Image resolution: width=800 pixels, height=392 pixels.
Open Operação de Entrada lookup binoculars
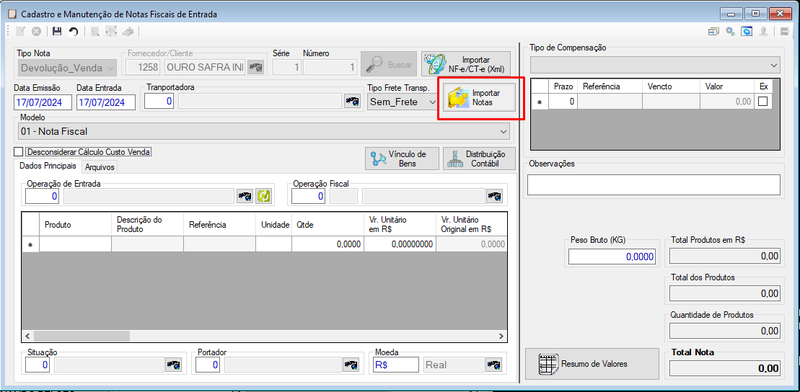[244, 196]
